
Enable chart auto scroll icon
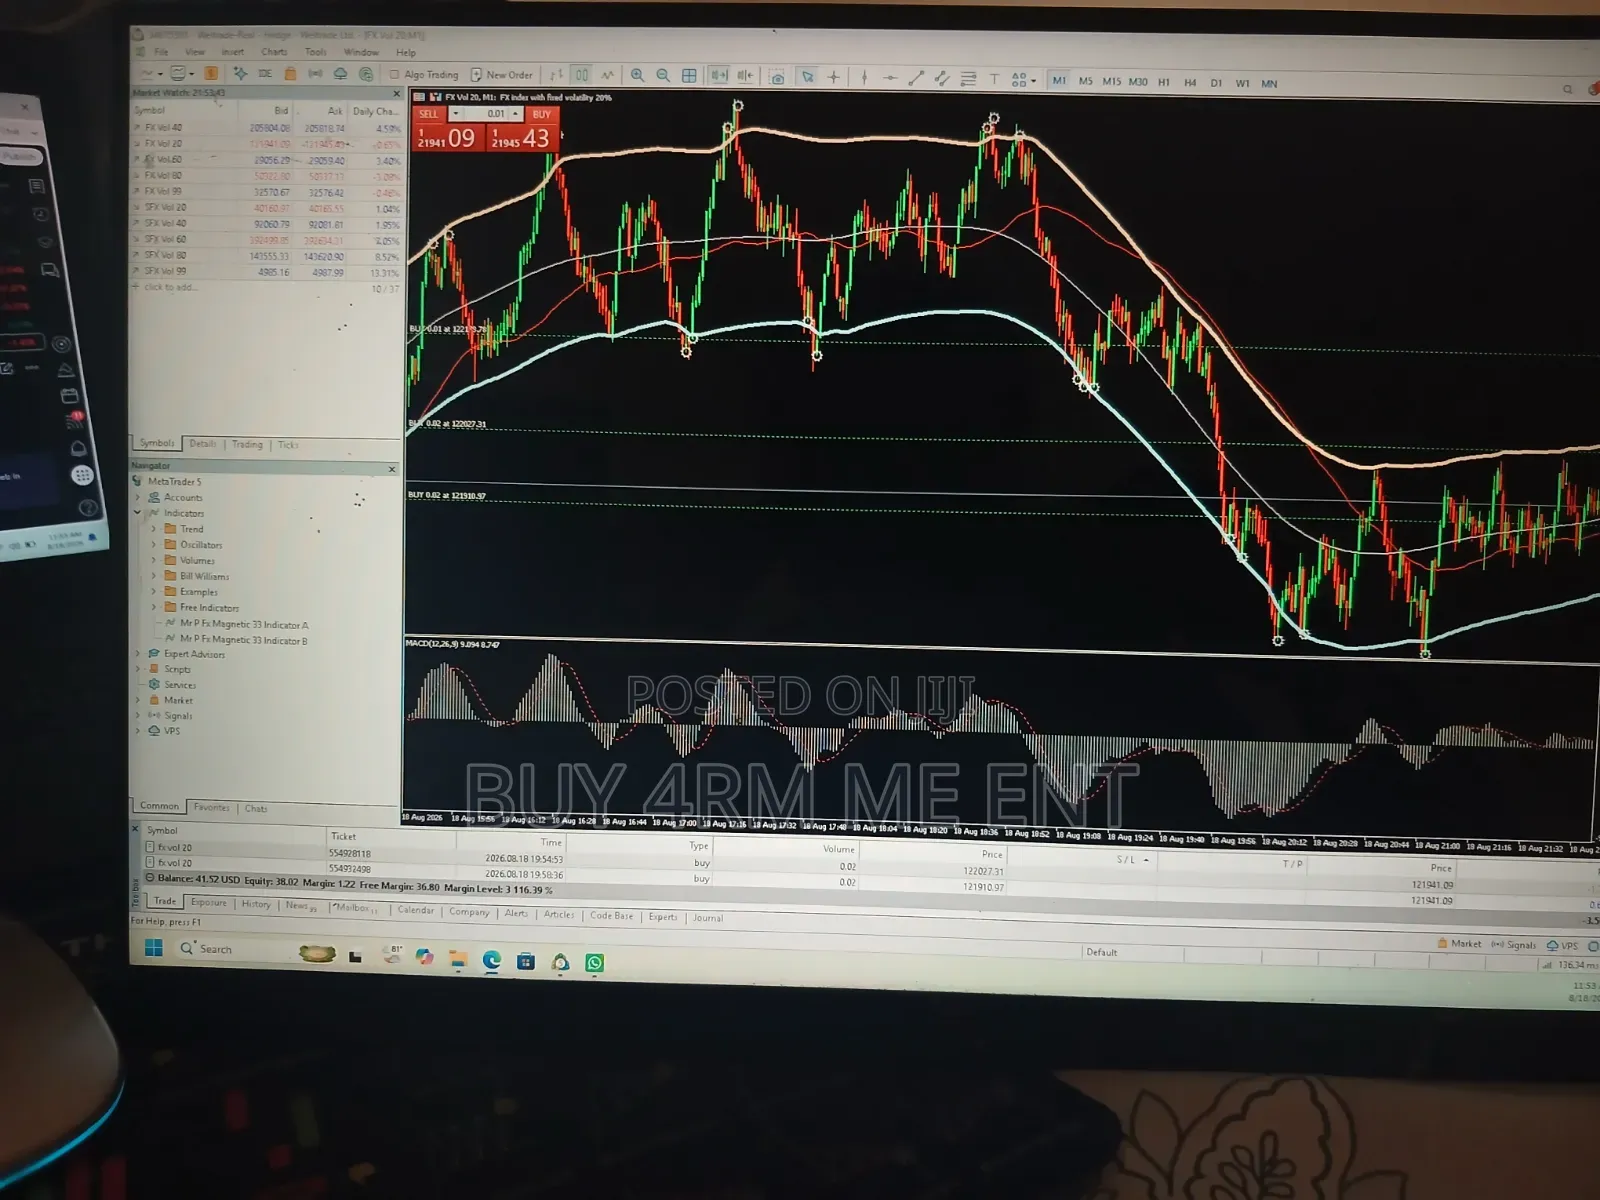(719, 75)
